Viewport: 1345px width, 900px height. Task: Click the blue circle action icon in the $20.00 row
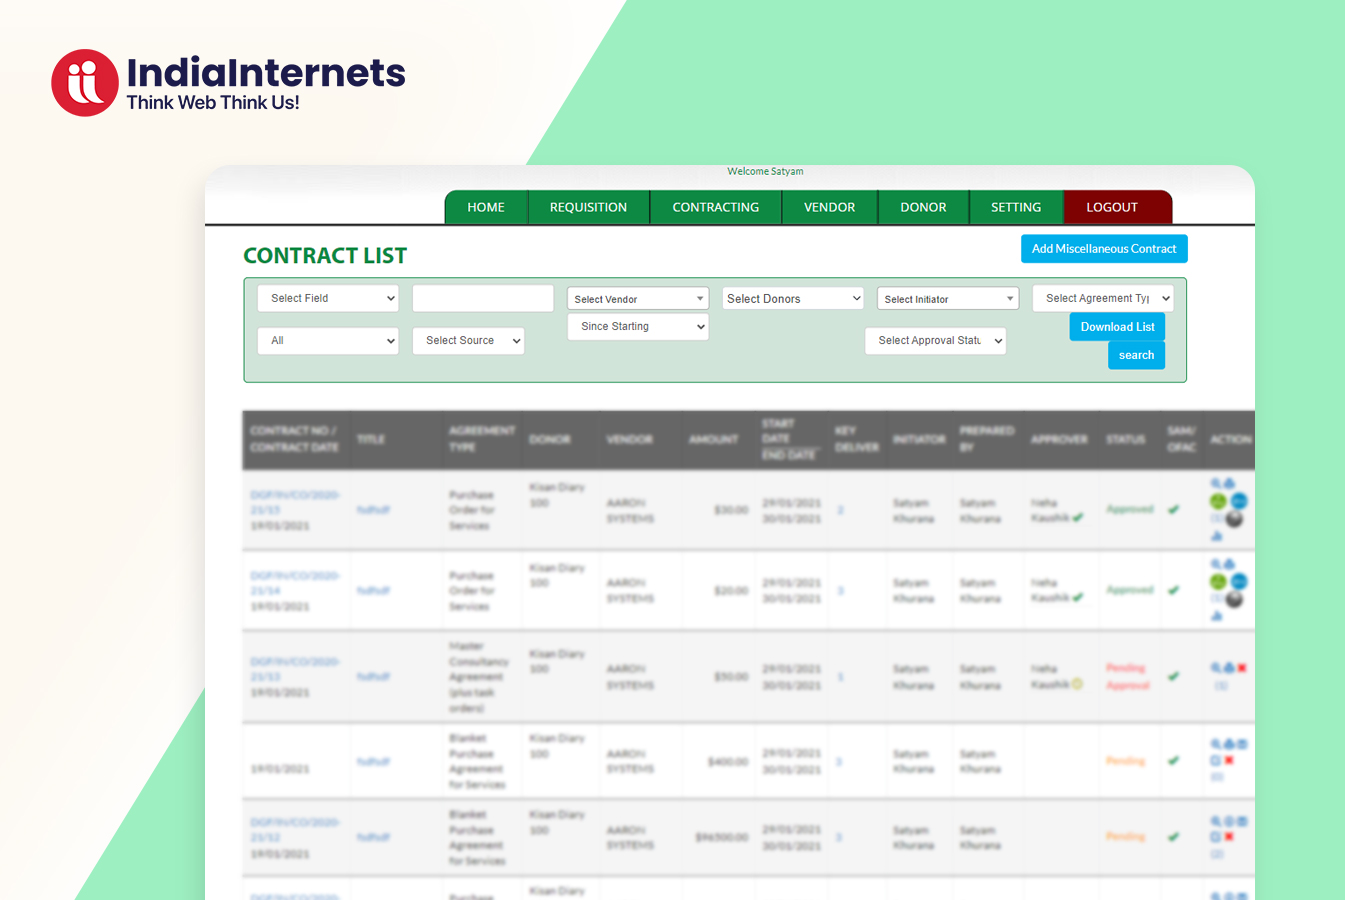(x=1239, y=582)
